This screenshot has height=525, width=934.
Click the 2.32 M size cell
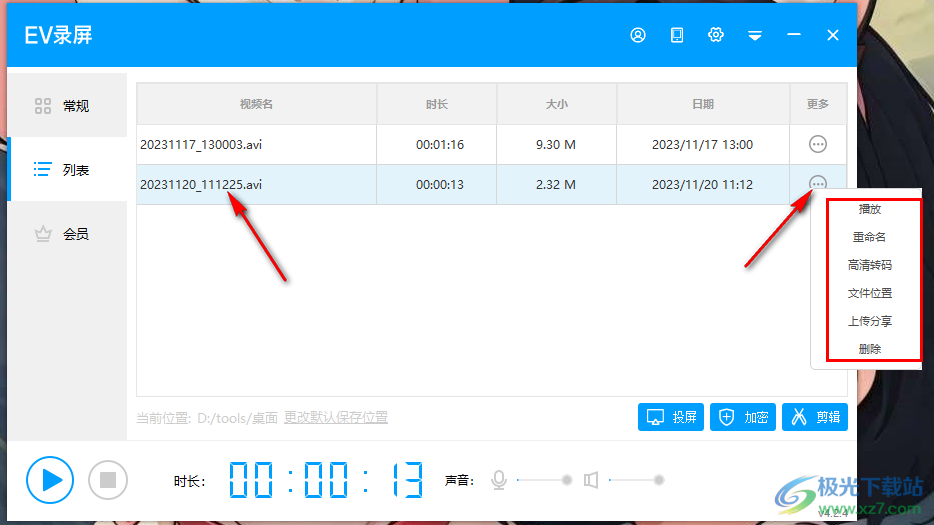(x=556, y=185)
